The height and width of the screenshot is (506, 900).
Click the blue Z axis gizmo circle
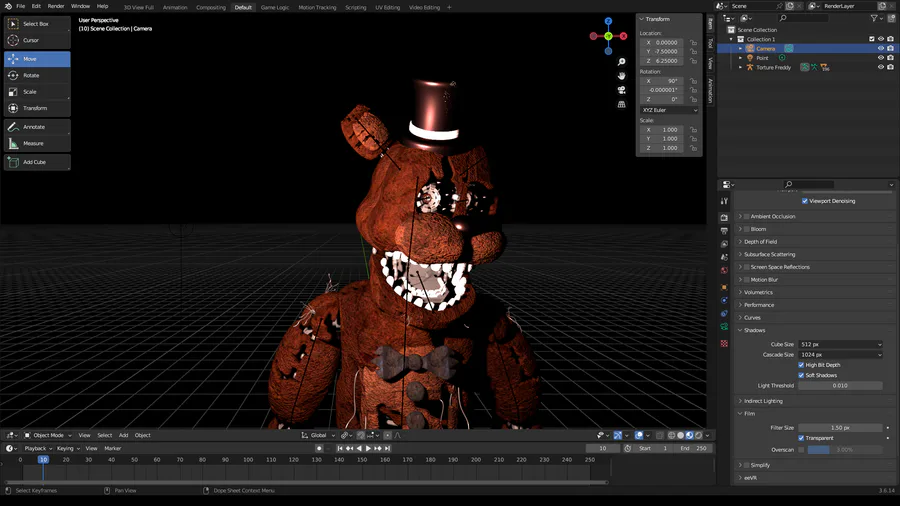pyautogui.click(x=608, y=21)
